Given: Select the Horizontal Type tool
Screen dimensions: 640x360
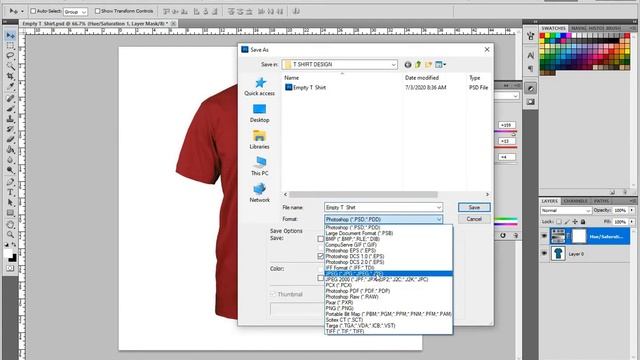Looking at the screenshot, I should 10,192.
